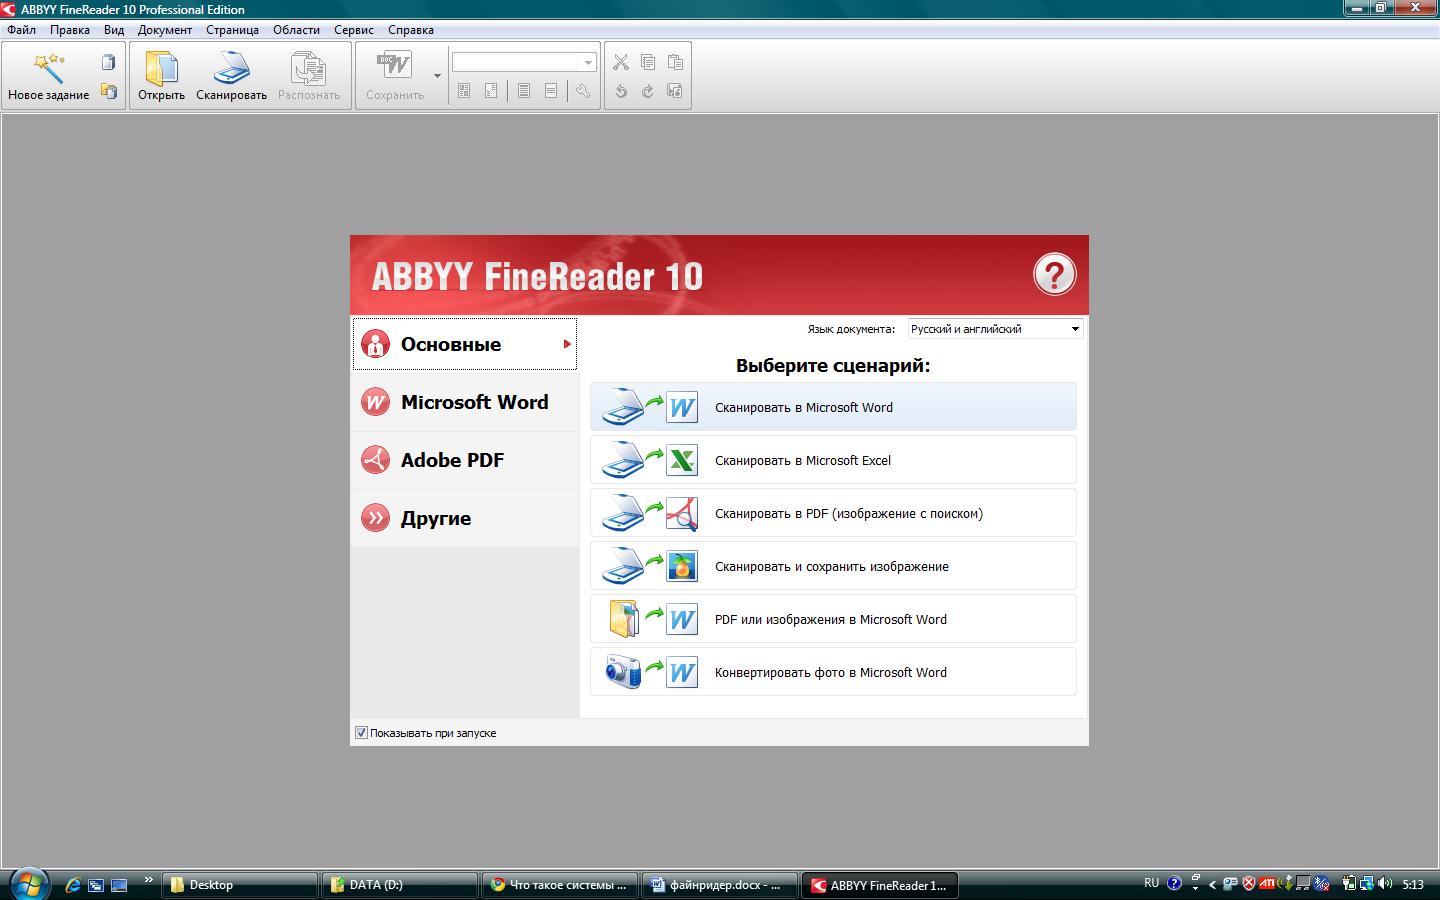Click the Paste clipboard icon in toolbar
The image size is (1440, 900).
[675, 62]
